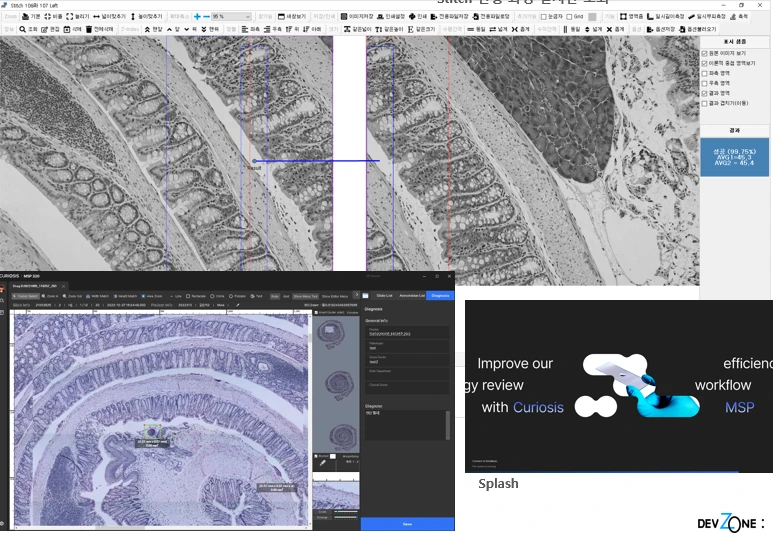The image size is (773, 534).
Task: Click 전용파일저장 (save dedicated file)
Action: (x=450, y=16)
